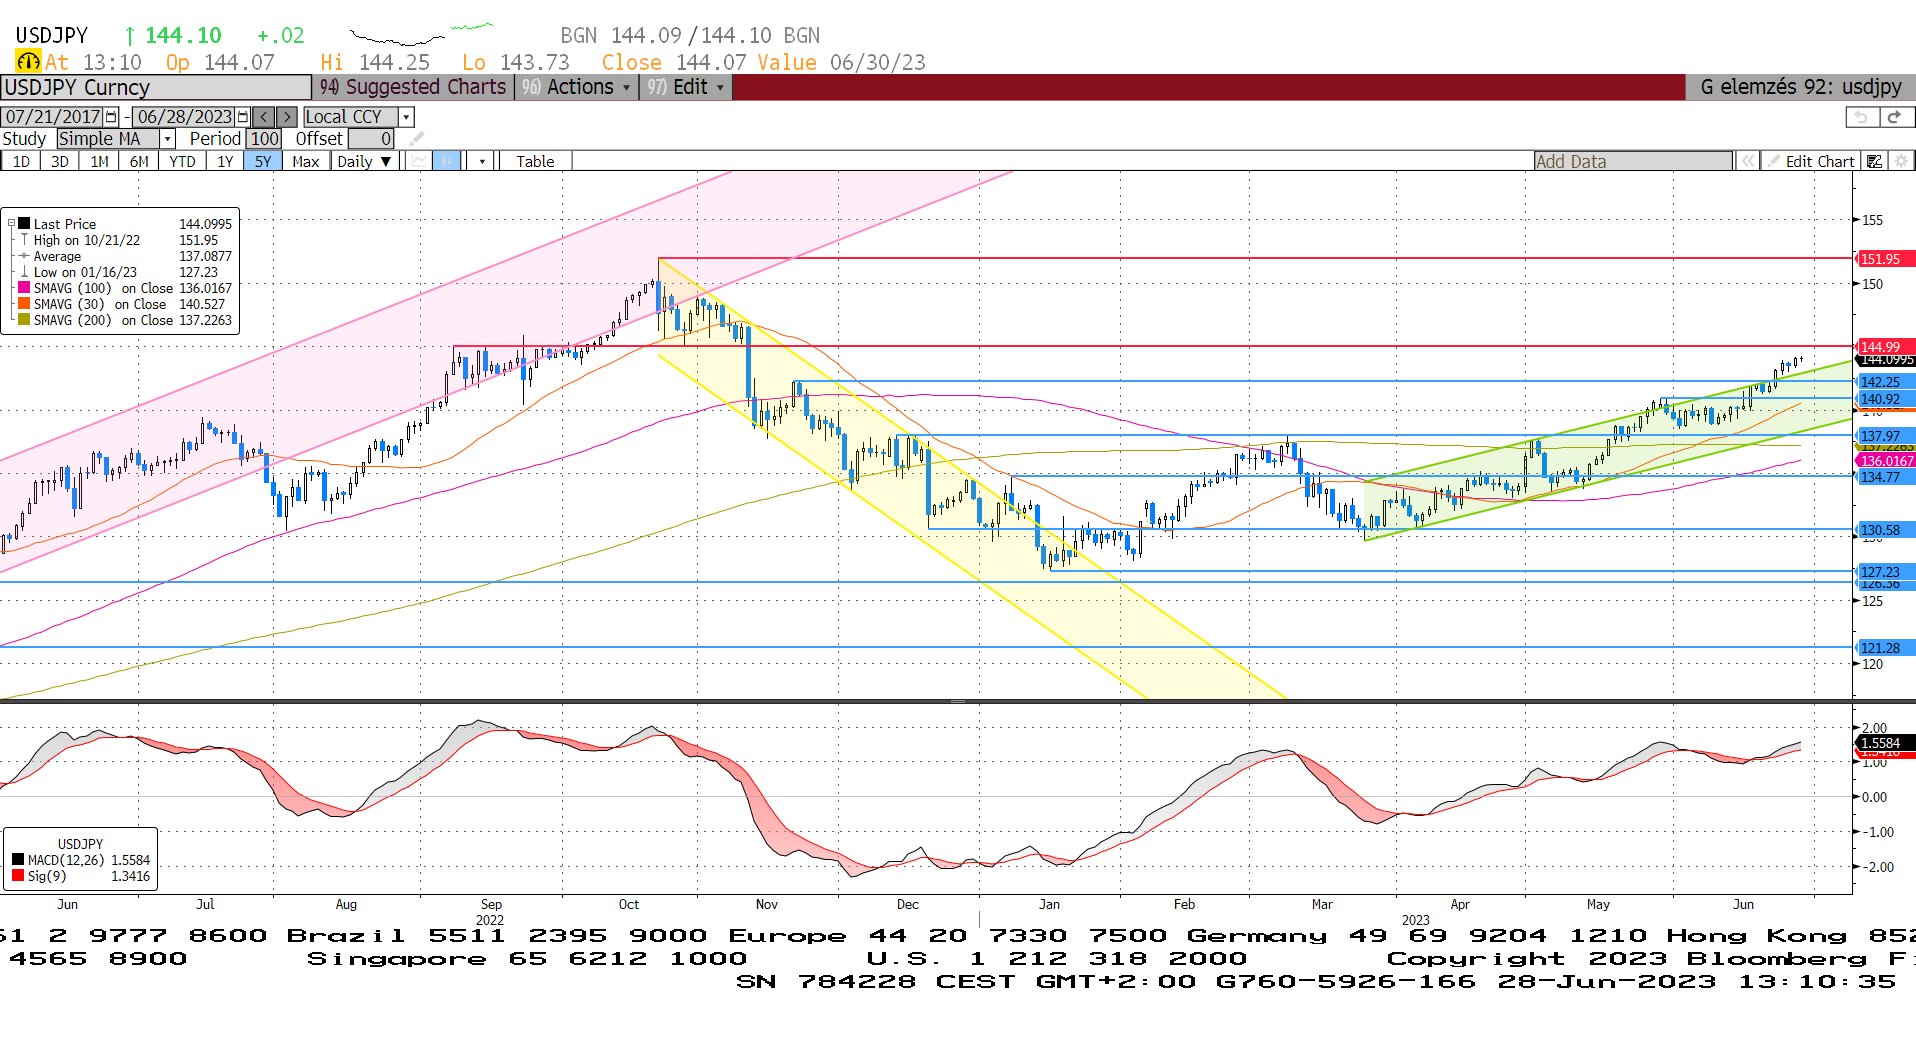Open the start date calendar picker
Viewport: 1916px width, 1037px height.
coord(111,117)
